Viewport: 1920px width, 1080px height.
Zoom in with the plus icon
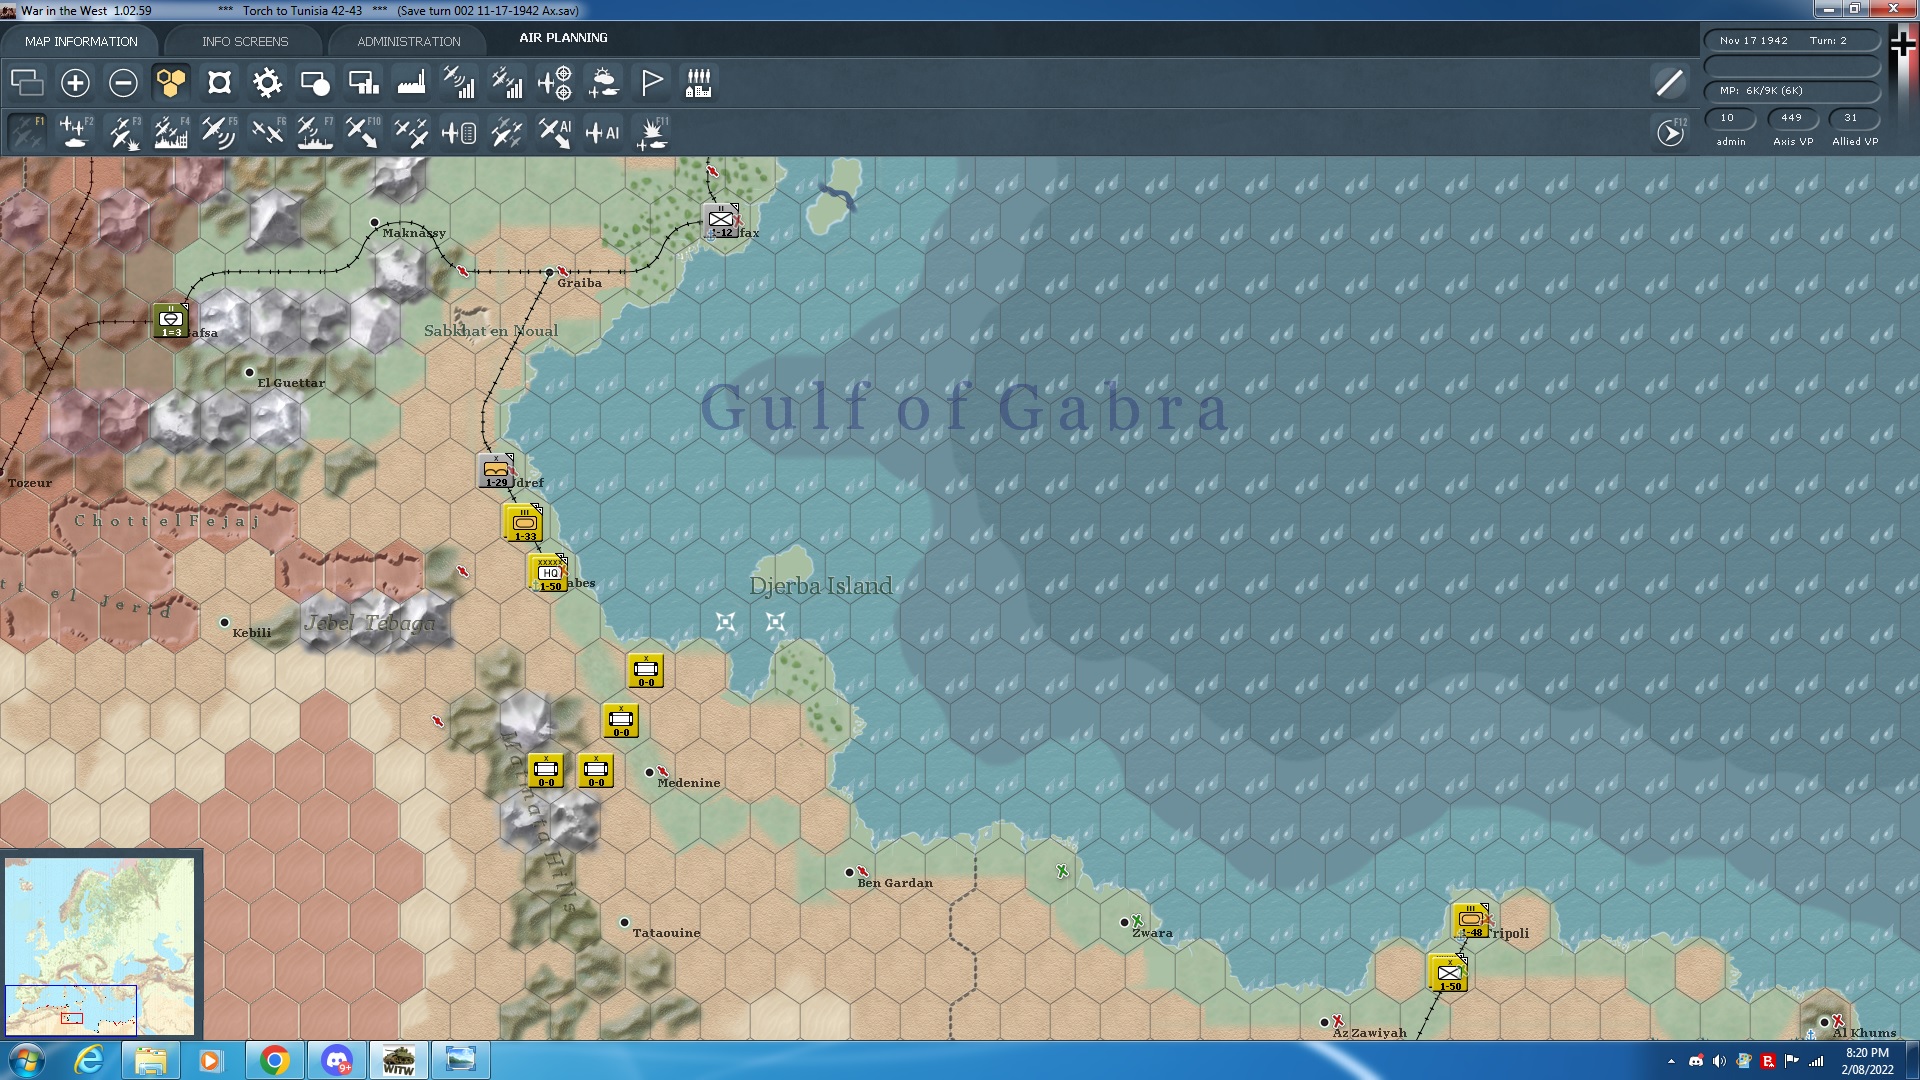click(75, 83)
